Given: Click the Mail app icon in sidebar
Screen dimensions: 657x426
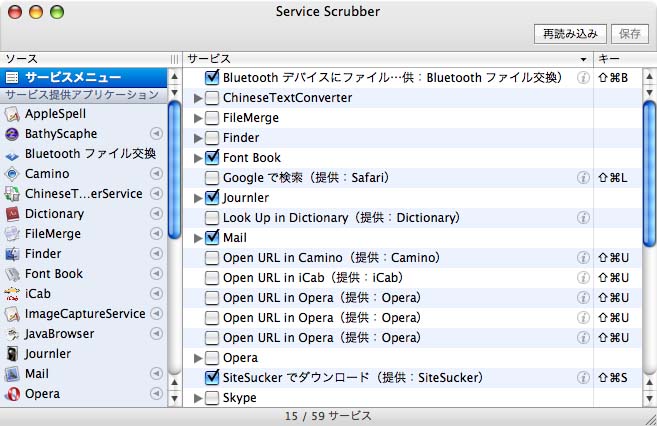Looking at the screenshot, I should tap(12, 374).
